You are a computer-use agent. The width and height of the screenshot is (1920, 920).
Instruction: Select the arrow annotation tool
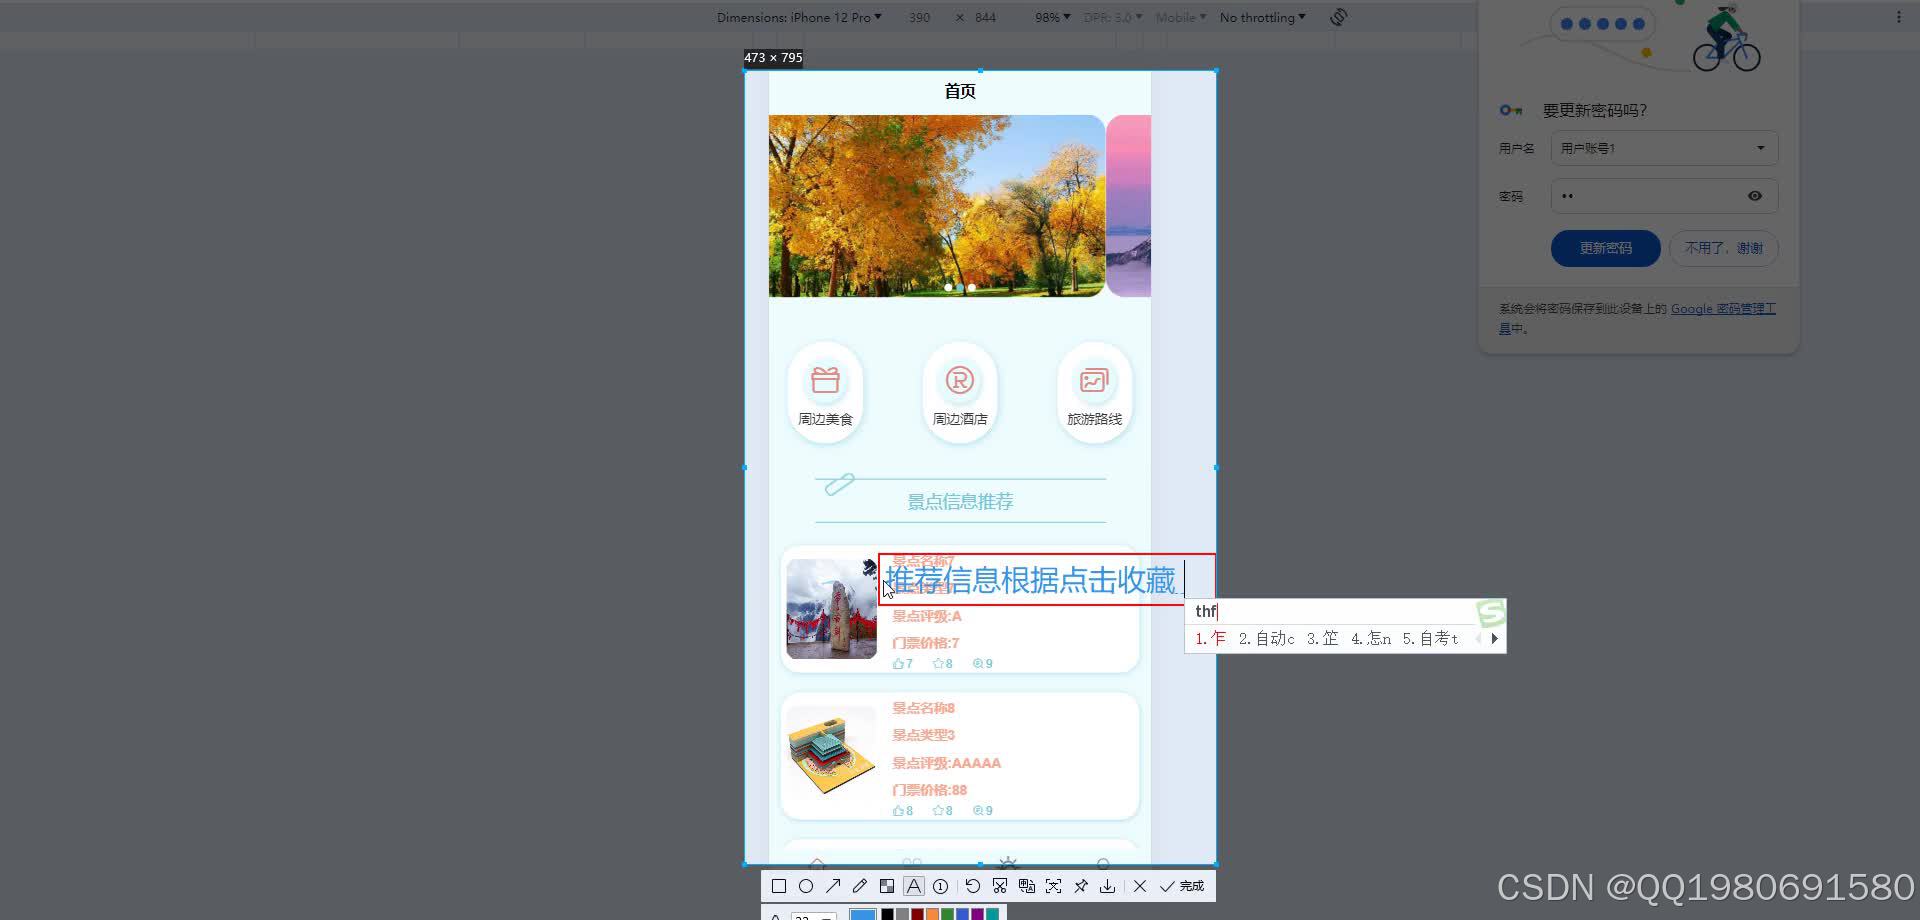834,887
